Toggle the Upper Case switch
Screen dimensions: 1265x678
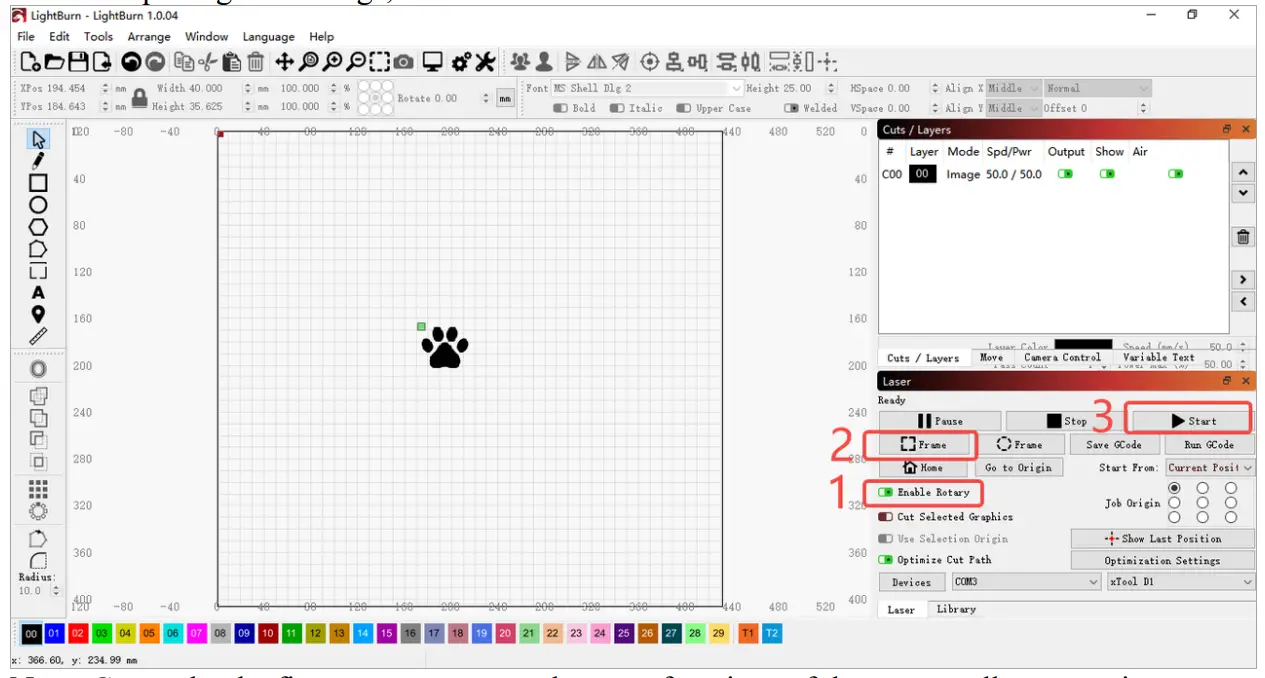coord(684,108)
